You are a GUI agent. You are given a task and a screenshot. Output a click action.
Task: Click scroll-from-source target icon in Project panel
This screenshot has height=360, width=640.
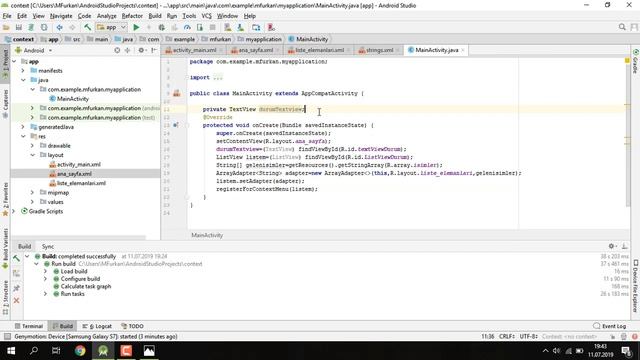click(x=117, y=50)
